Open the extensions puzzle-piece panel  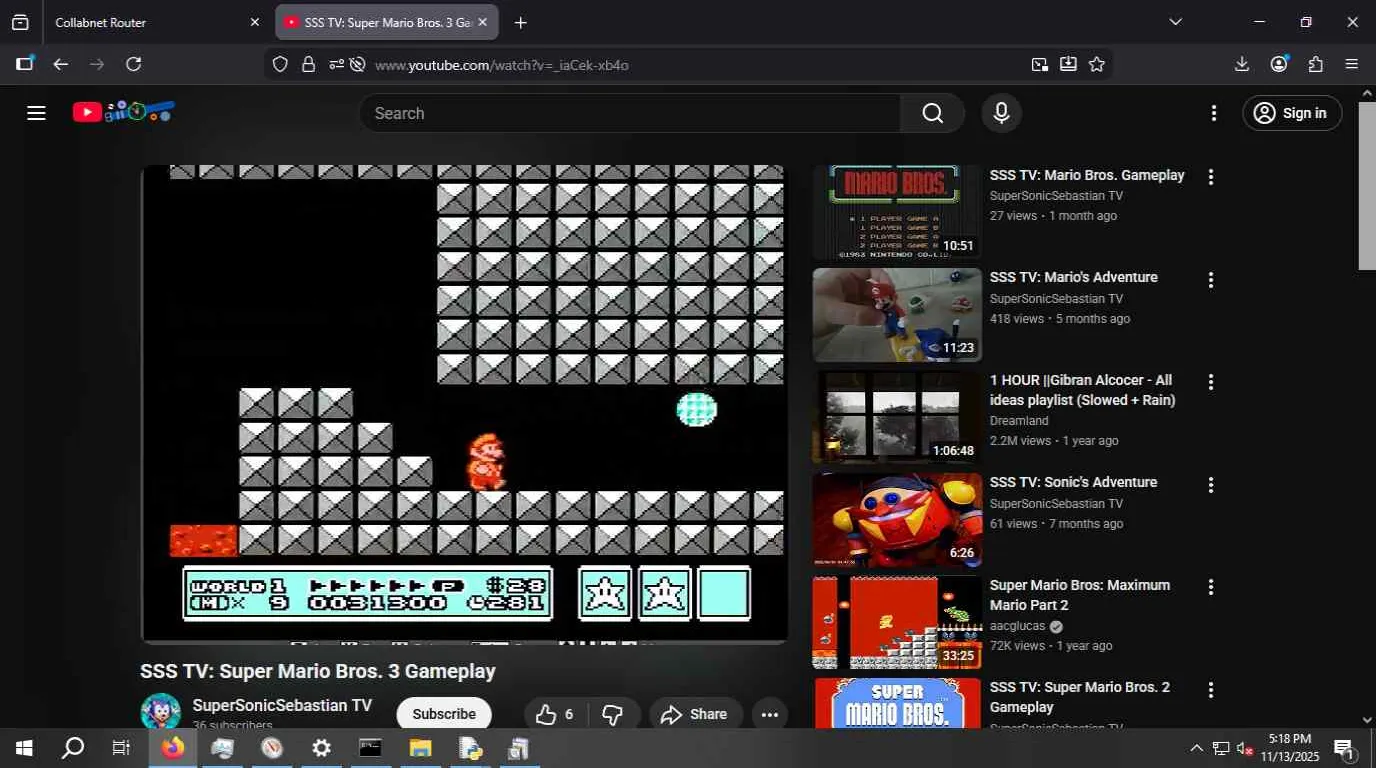pos(1316,64)
